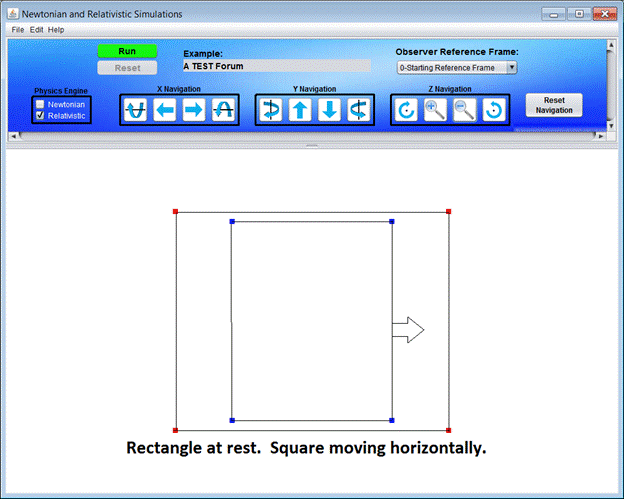Minimize the simulation window
The width and height of the screenshot is (624, 499).
[554, 14]
